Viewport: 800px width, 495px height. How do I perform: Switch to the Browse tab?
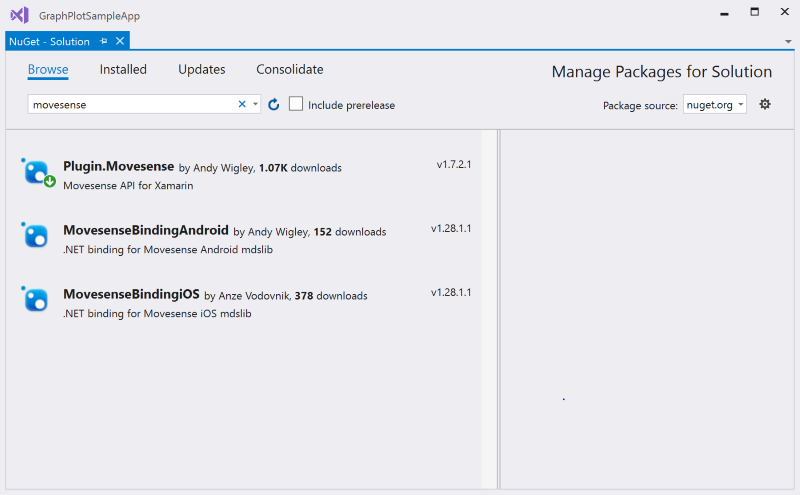pos(48,69)
